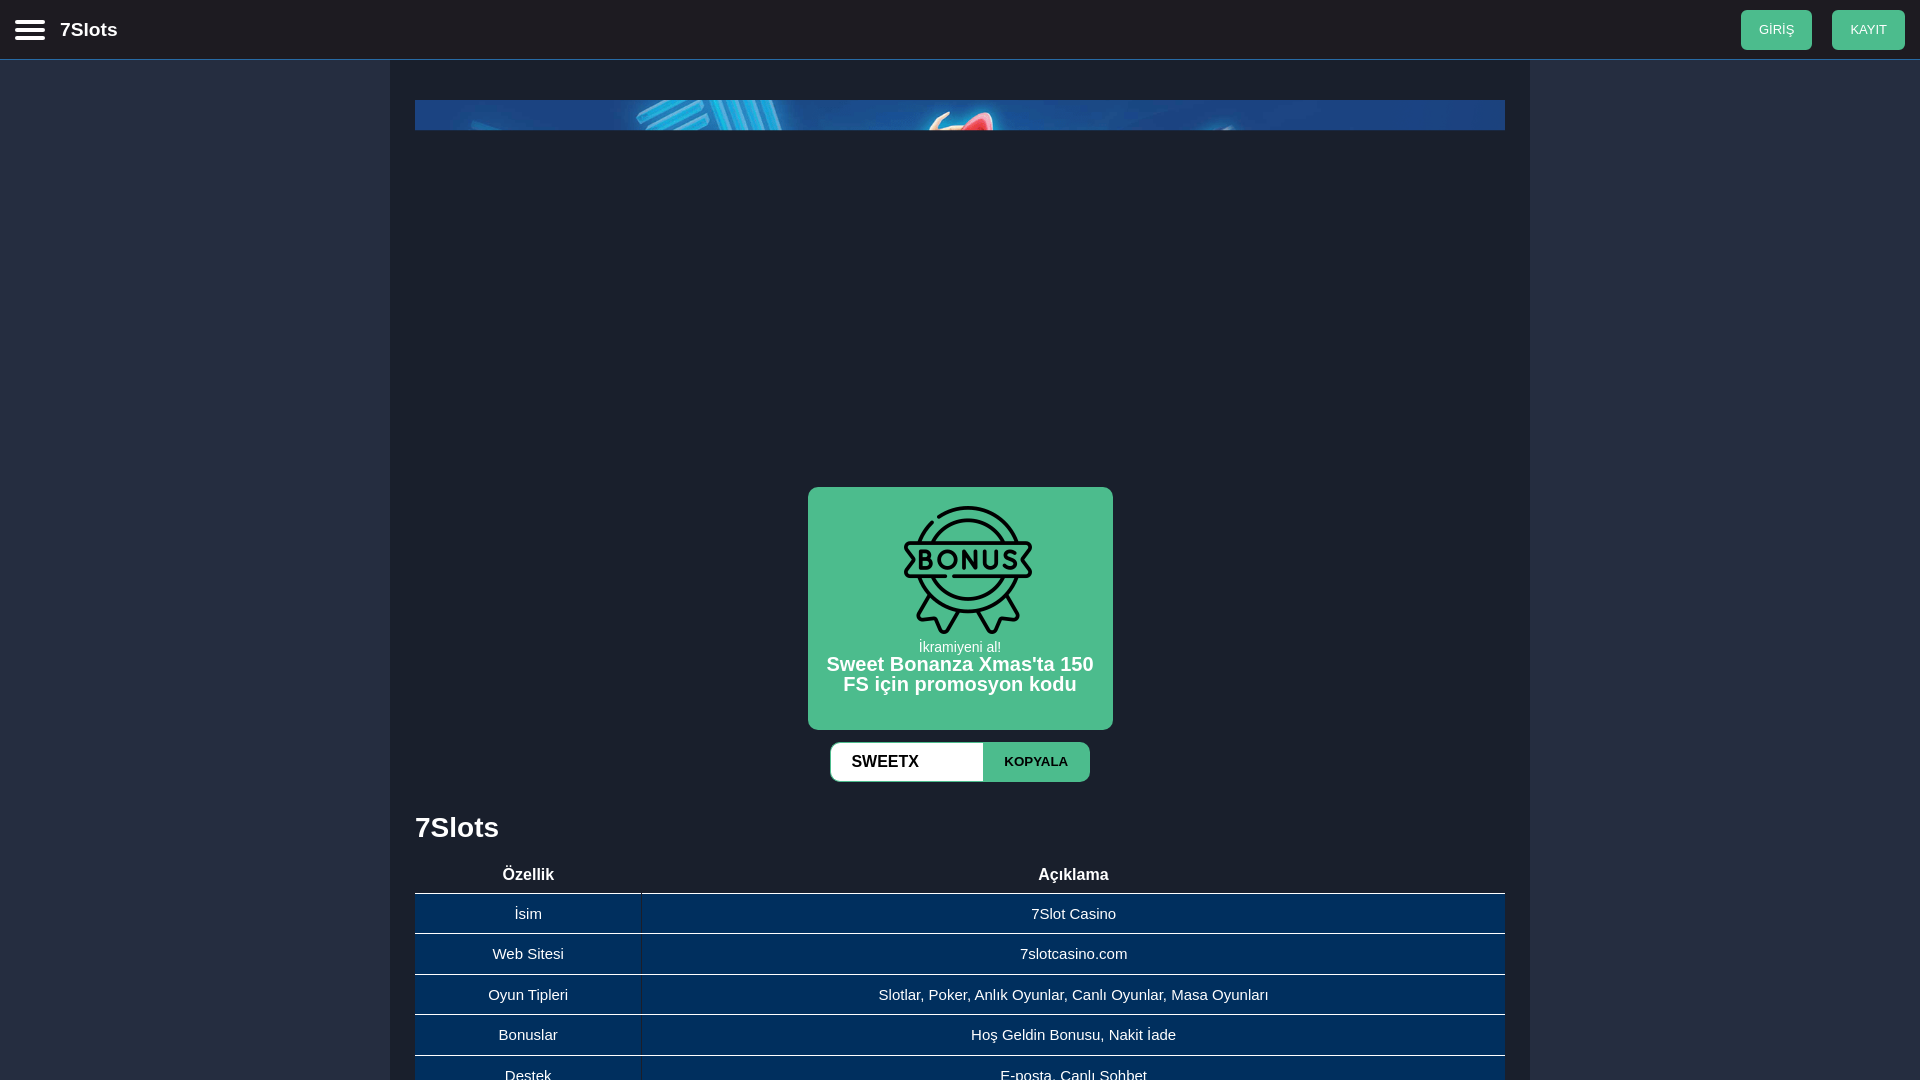The width and height of the screenshot is (1920, 1080).
Task: Click the KAYIT register button
Action: (x=1868, y=30)
